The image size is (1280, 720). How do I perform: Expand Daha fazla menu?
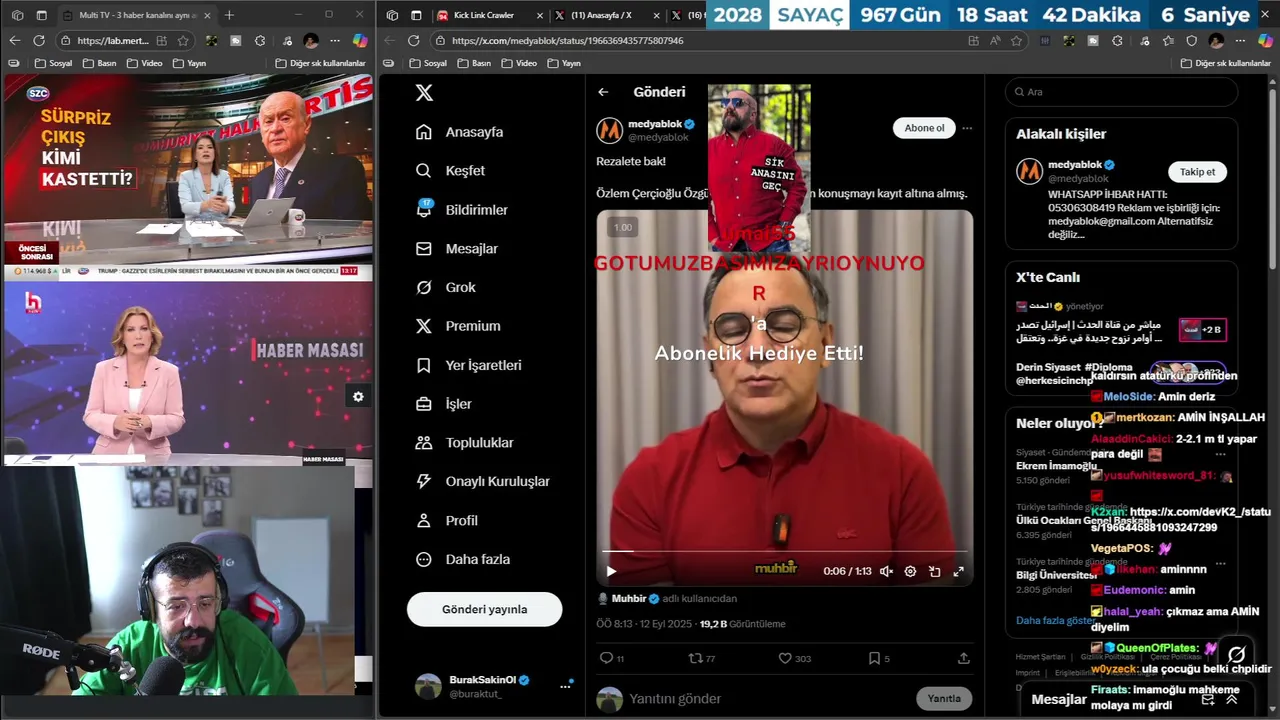pos(462,560)
